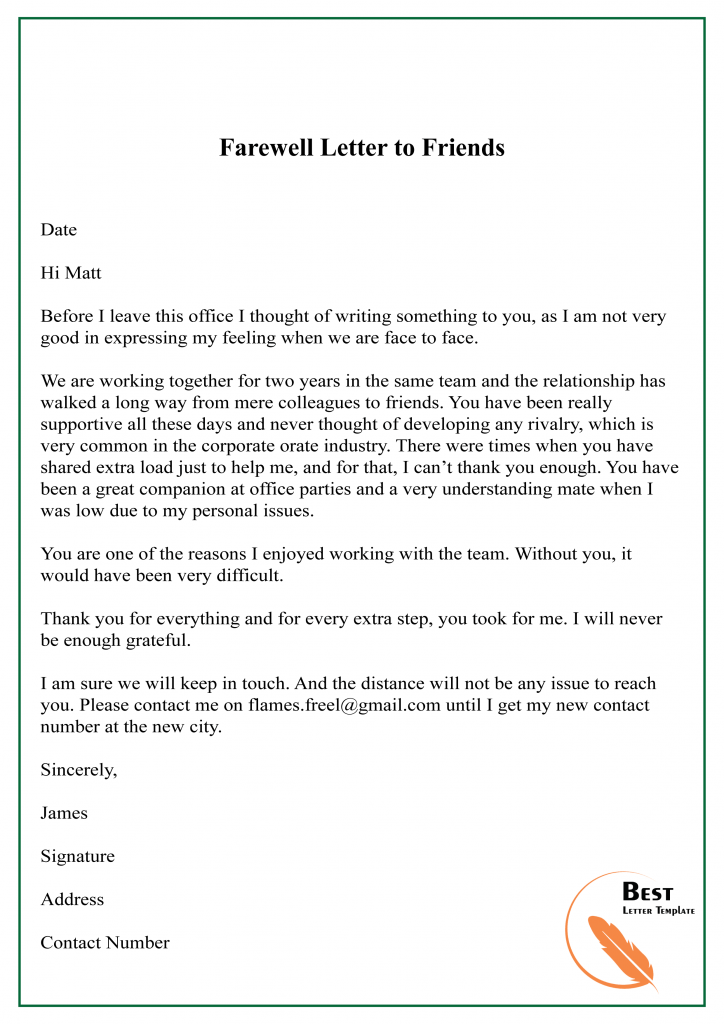Image resolution: width=724 pixels, height=1024 pixels.
Task: Click the Hi Matt greeting
Action: tap(71, 273)
